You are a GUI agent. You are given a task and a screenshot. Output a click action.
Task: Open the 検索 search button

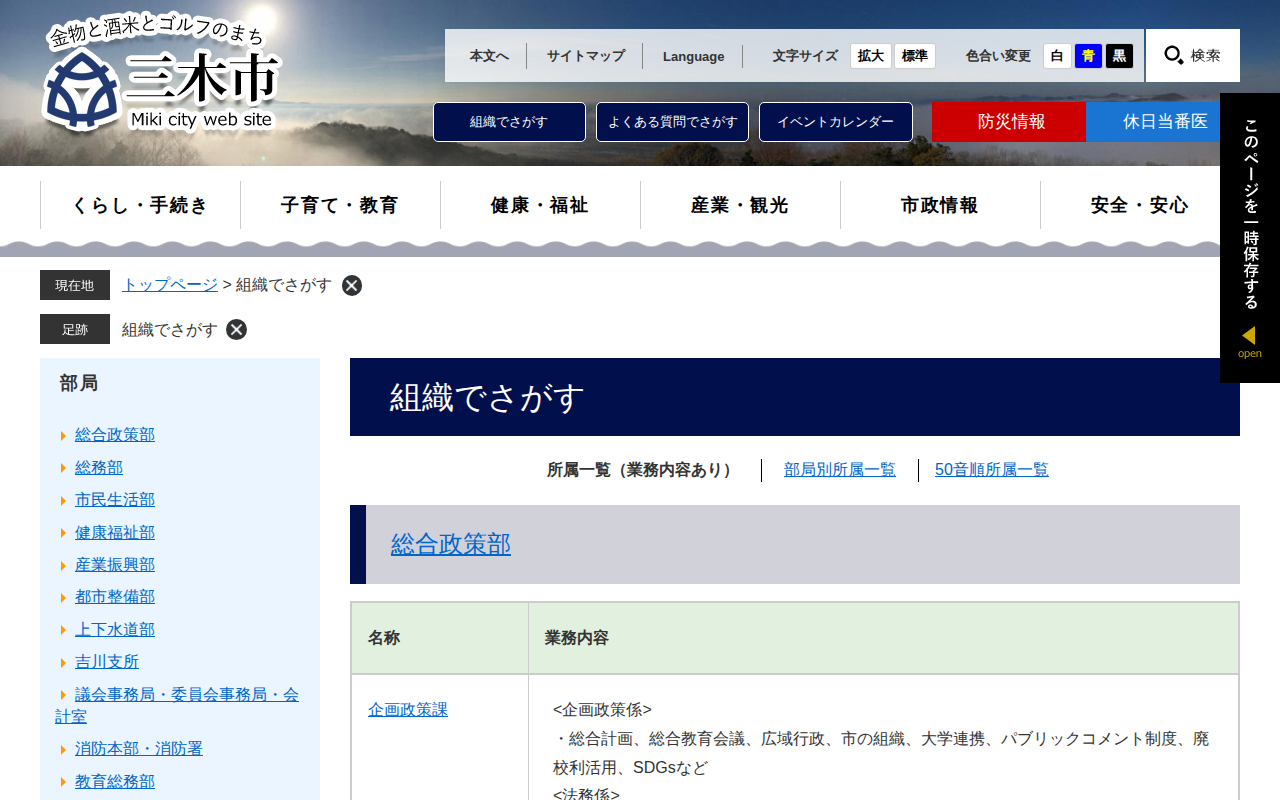click(x=1193, y=55)
